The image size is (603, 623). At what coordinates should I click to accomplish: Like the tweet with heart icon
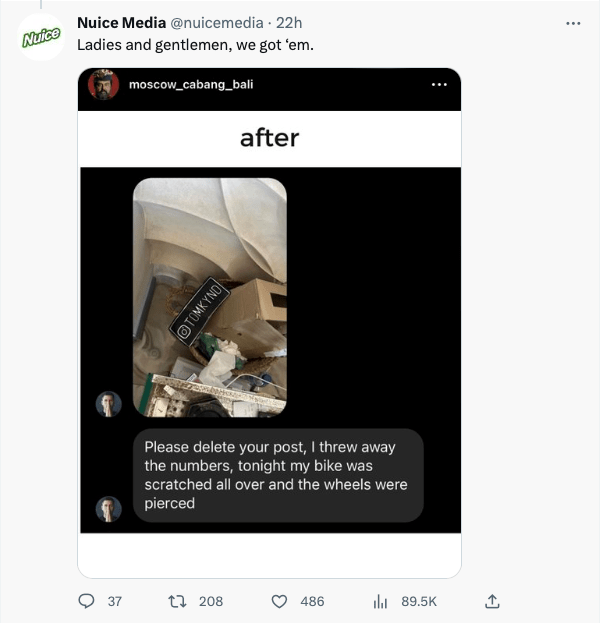point(280,601)
